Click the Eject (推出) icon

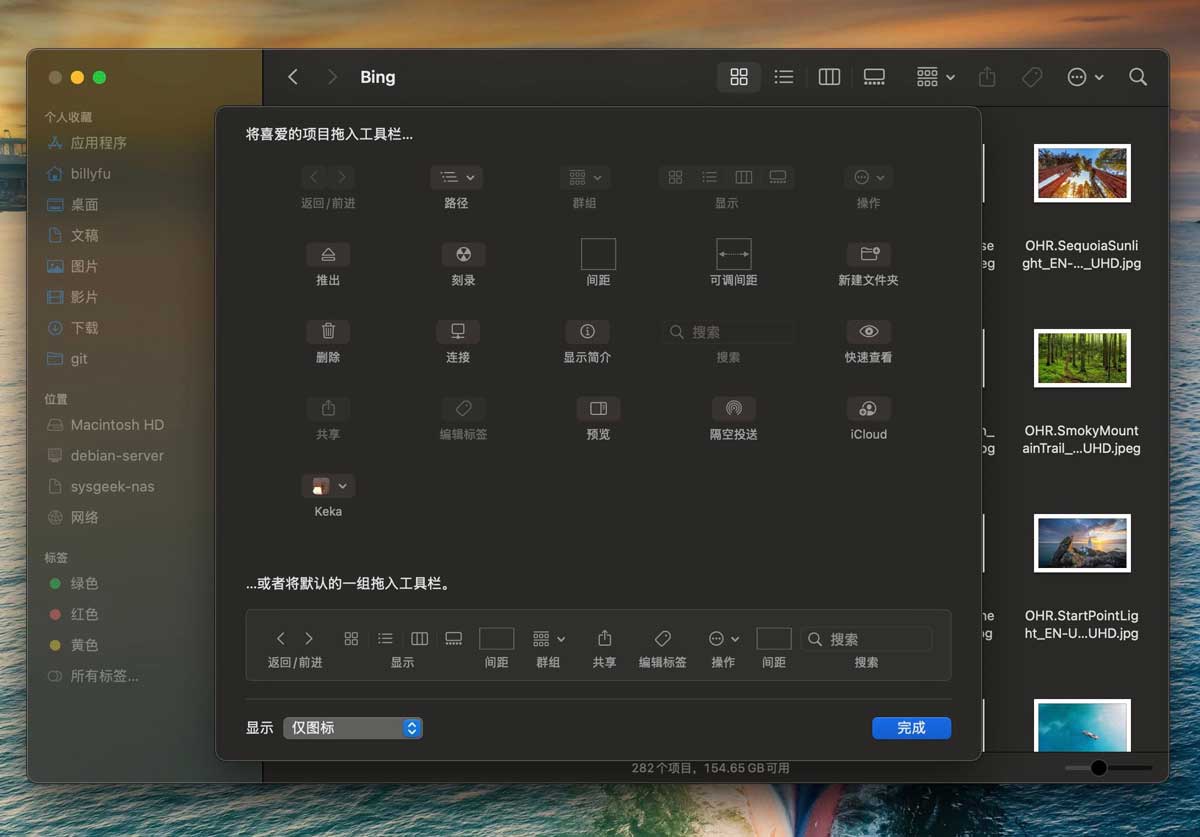click(328, 254)
